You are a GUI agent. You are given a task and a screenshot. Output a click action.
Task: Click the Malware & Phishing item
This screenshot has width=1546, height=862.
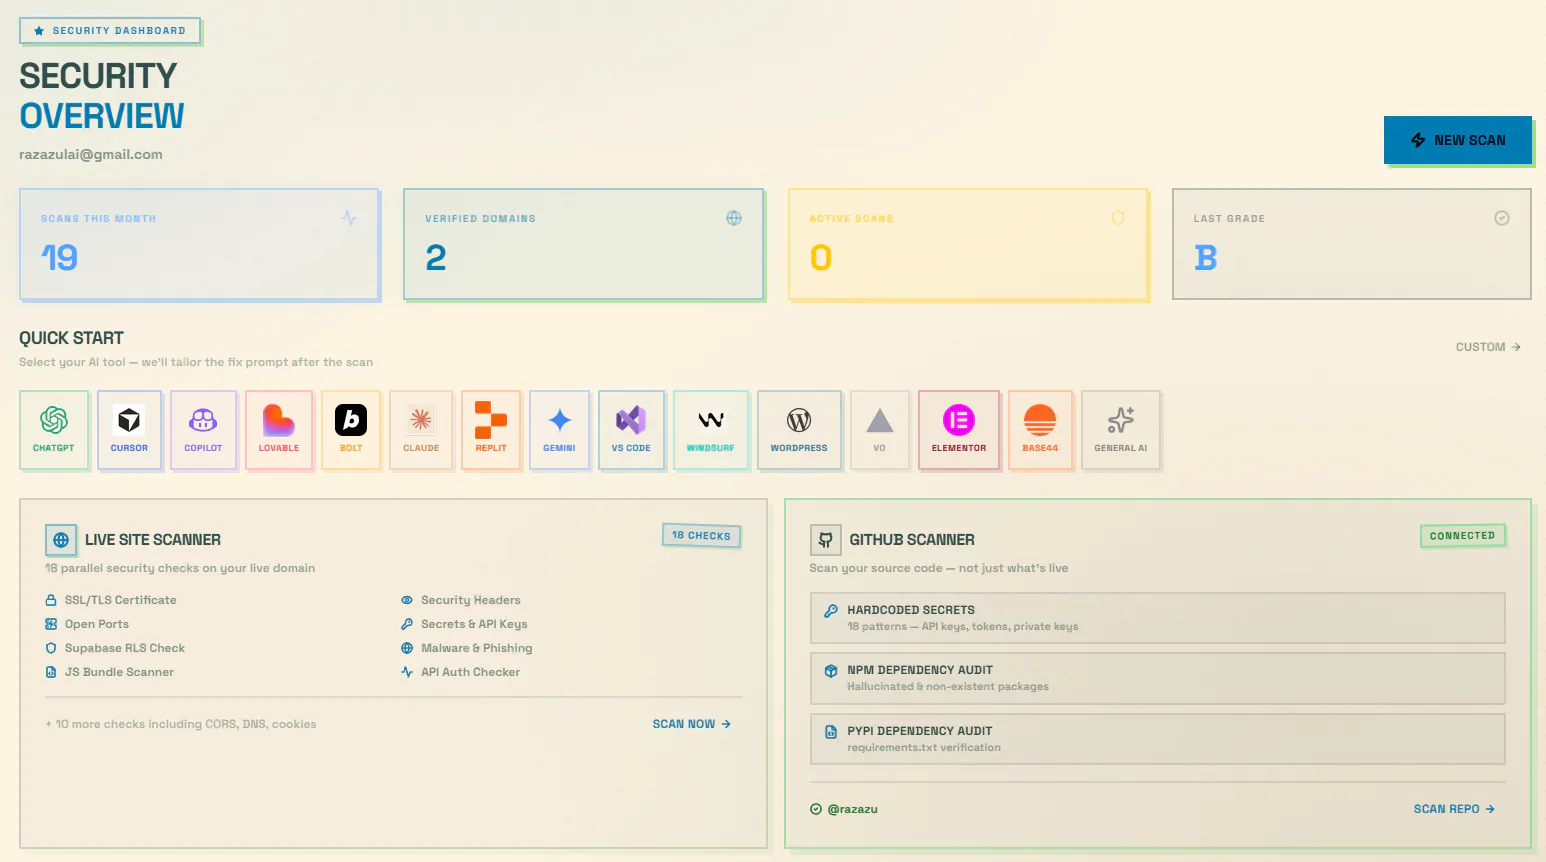pos(467,648)
